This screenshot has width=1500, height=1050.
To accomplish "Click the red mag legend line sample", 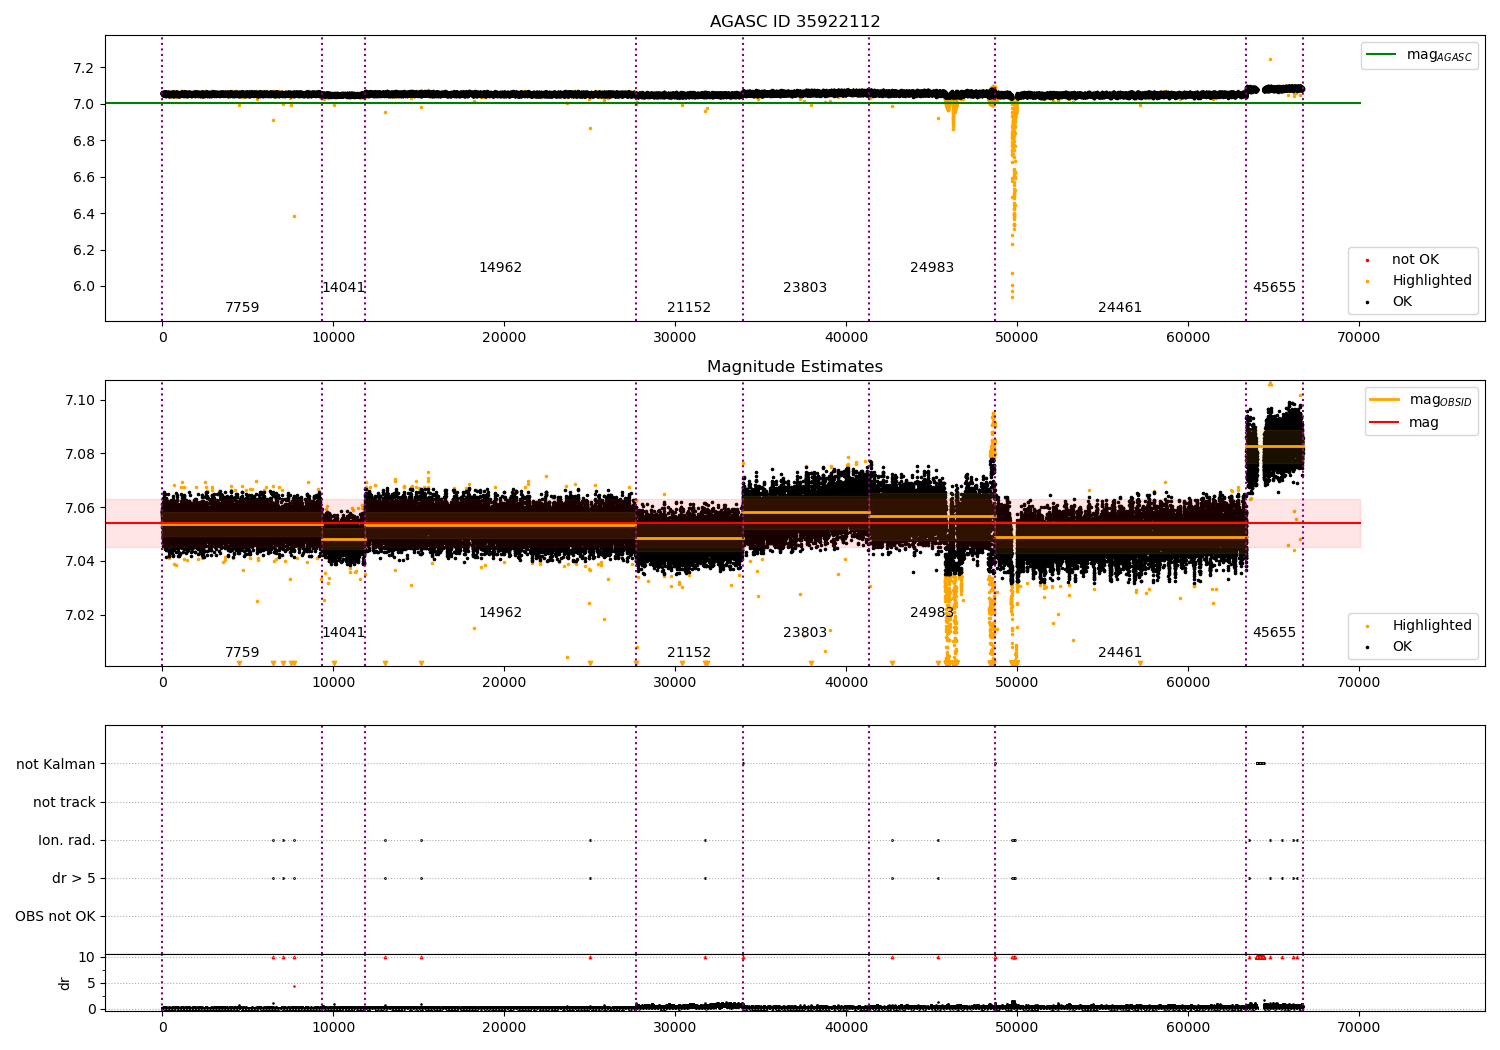I will pyautogui.click(x=1385, y=422).
